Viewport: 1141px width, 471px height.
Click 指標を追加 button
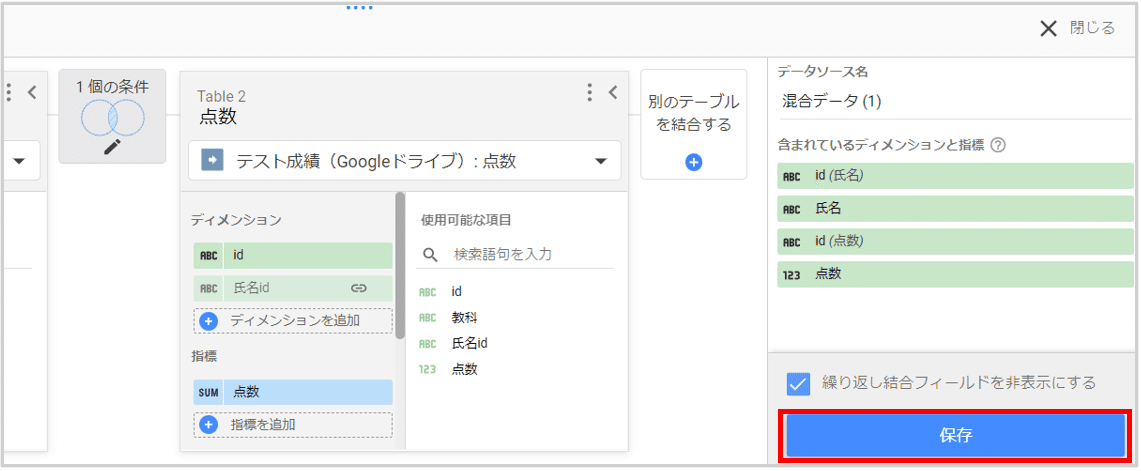click(x=293, y=424)
